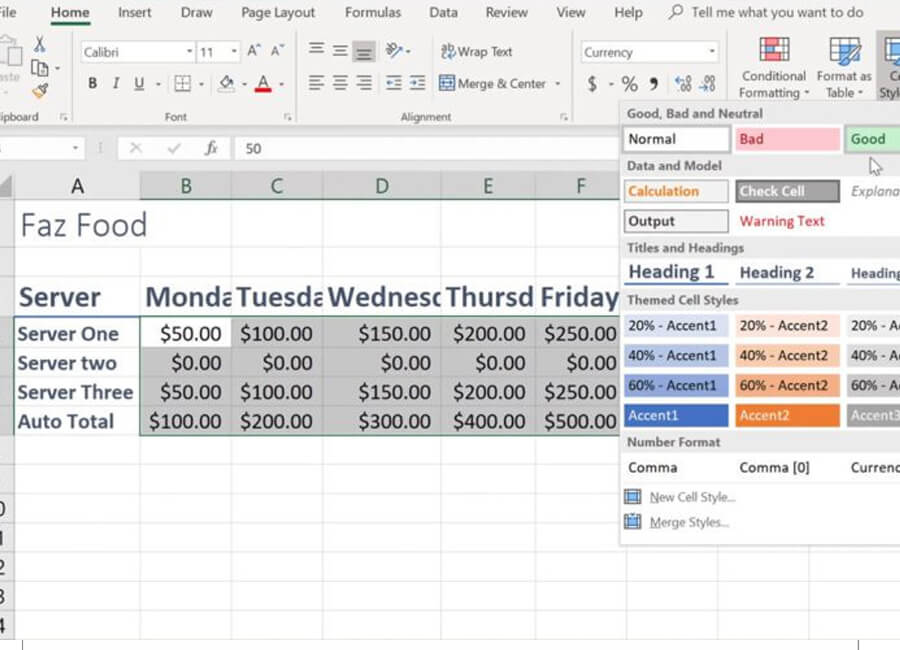
Task: Choose New Cell Style from the gallery
Action: pos(691,497)
